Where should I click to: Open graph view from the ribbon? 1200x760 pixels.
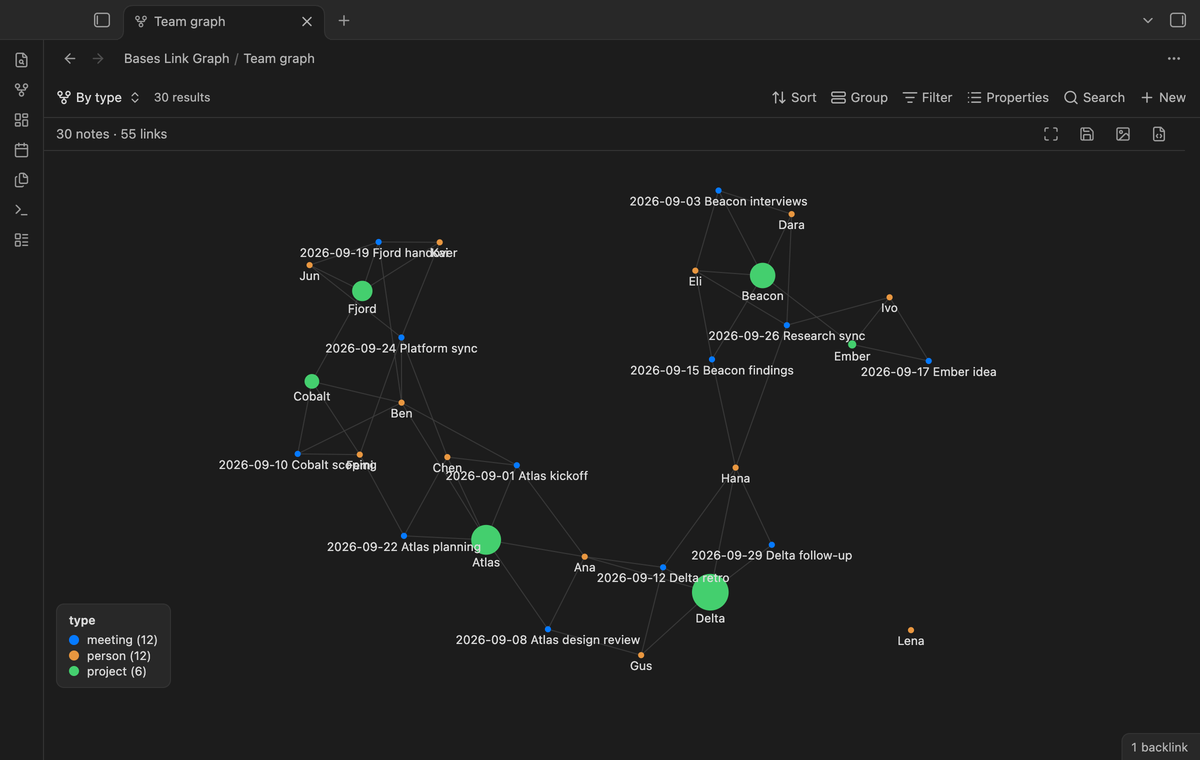(21, 90)
